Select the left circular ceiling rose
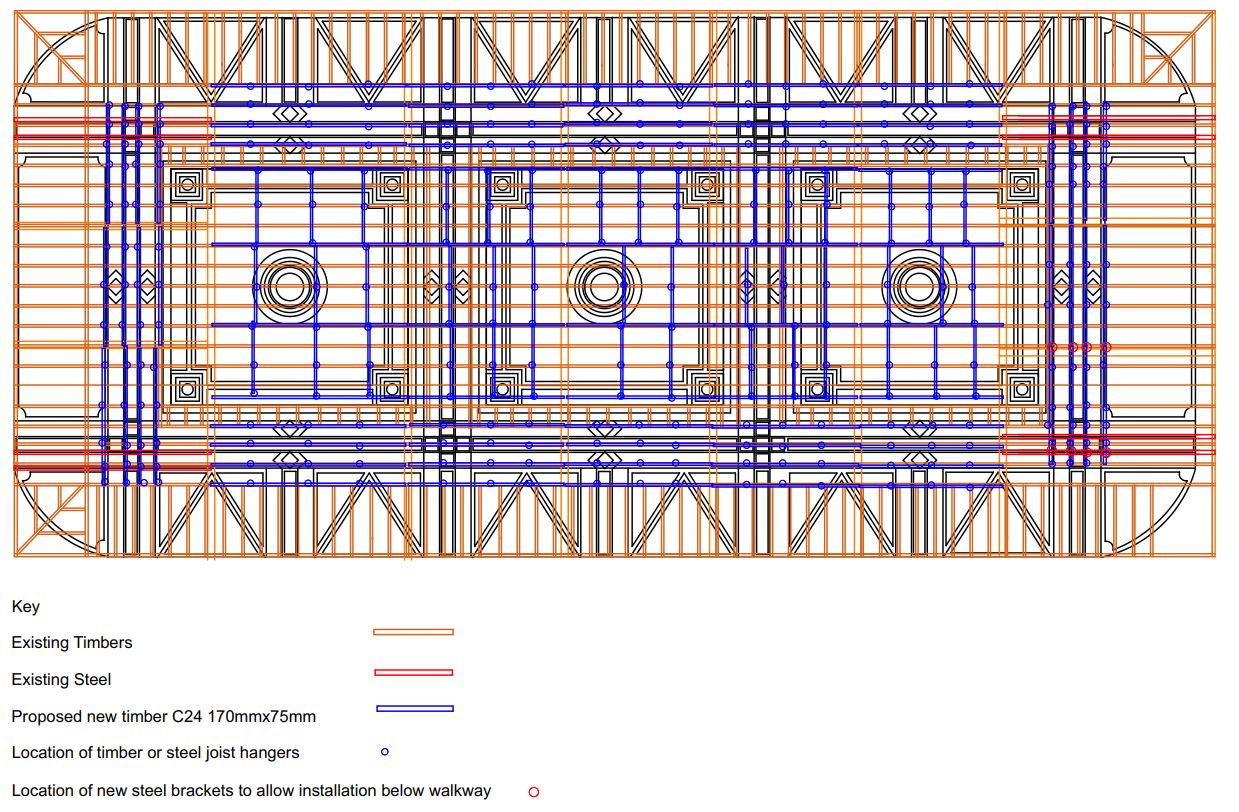This screenshot has width=1239, height=812. tap(291, 286)
